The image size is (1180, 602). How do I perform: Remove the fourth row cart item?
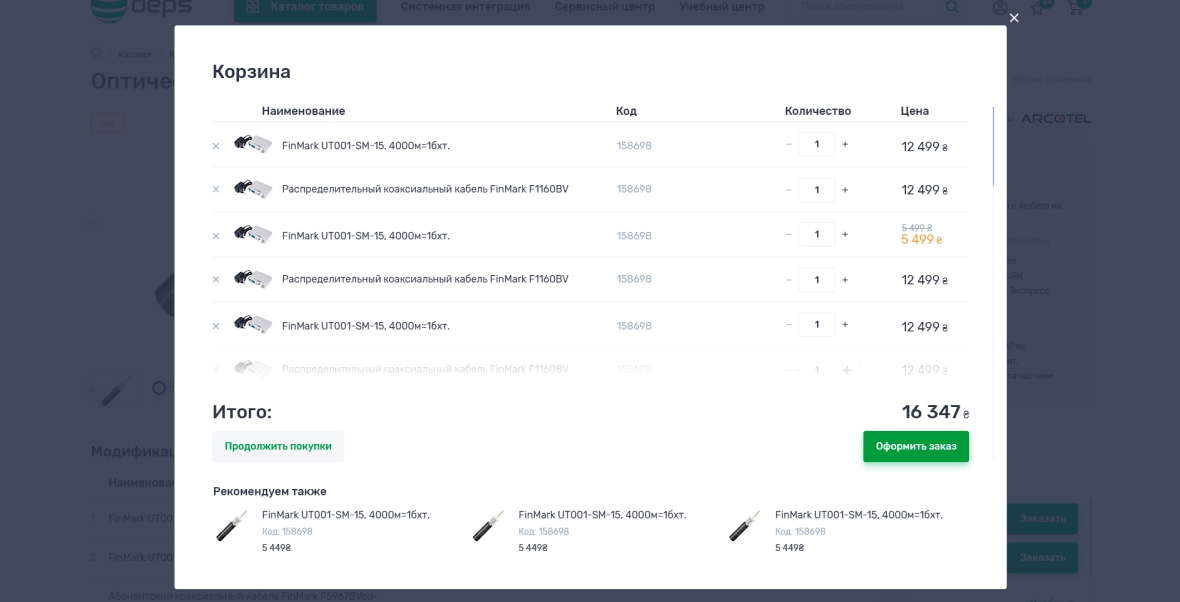[216, 280]
